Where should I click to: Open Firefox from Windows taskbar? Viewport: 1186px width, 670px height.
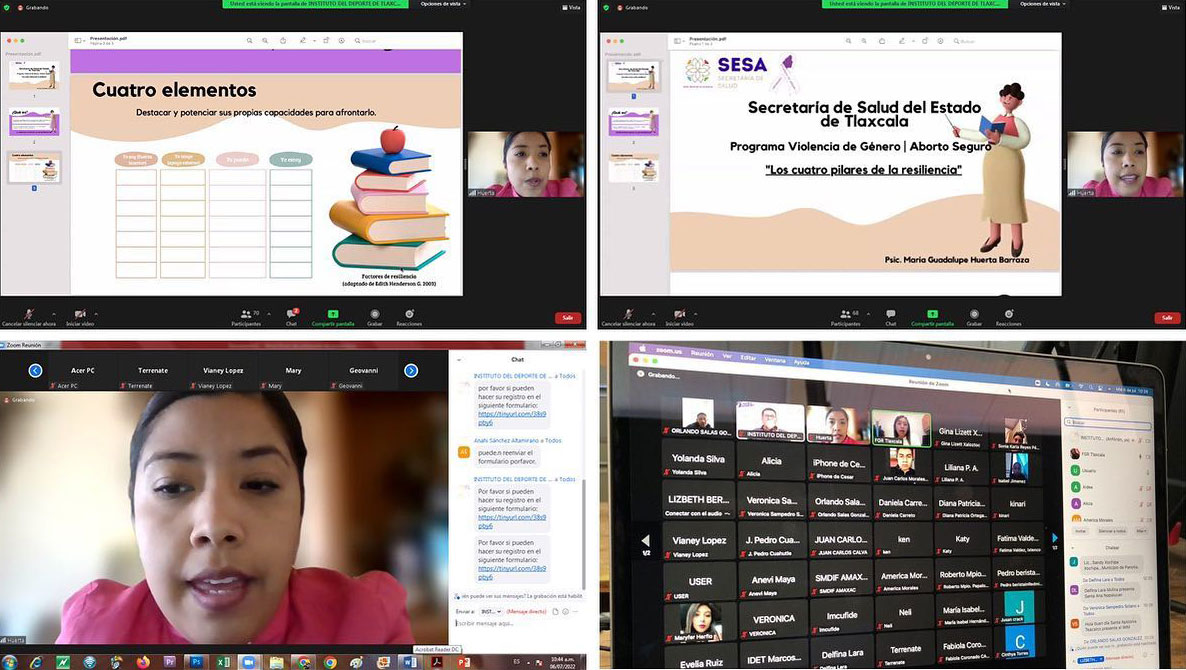pyautogui.click(x=143, y=662)
